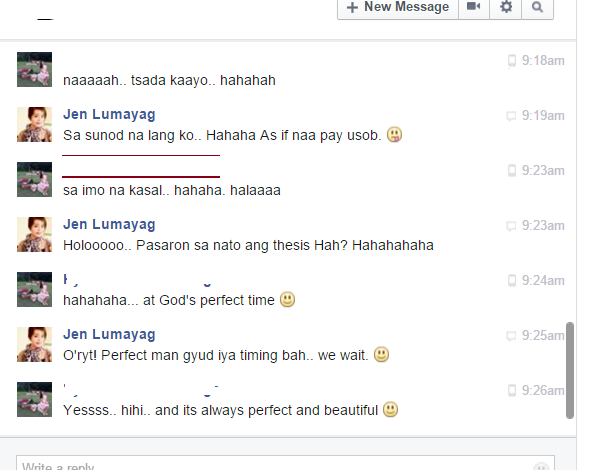Screen dimensions: 615x470
Task: Click the 'Write a reply' input field
Action: coord(285,463)
